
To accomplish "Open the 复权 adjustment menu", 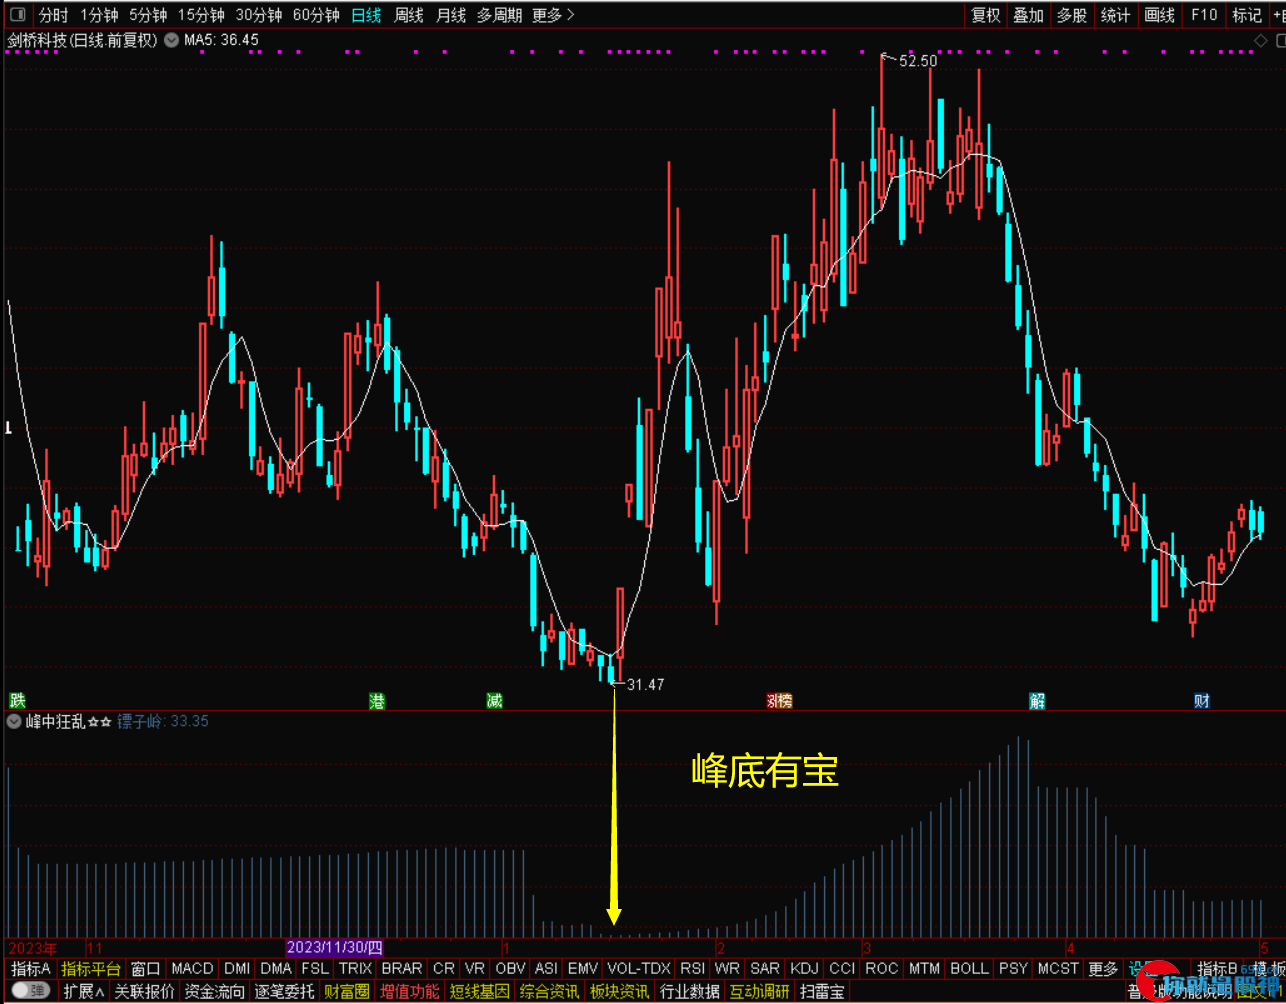I will pyautogui.click(x=985, y=15).
